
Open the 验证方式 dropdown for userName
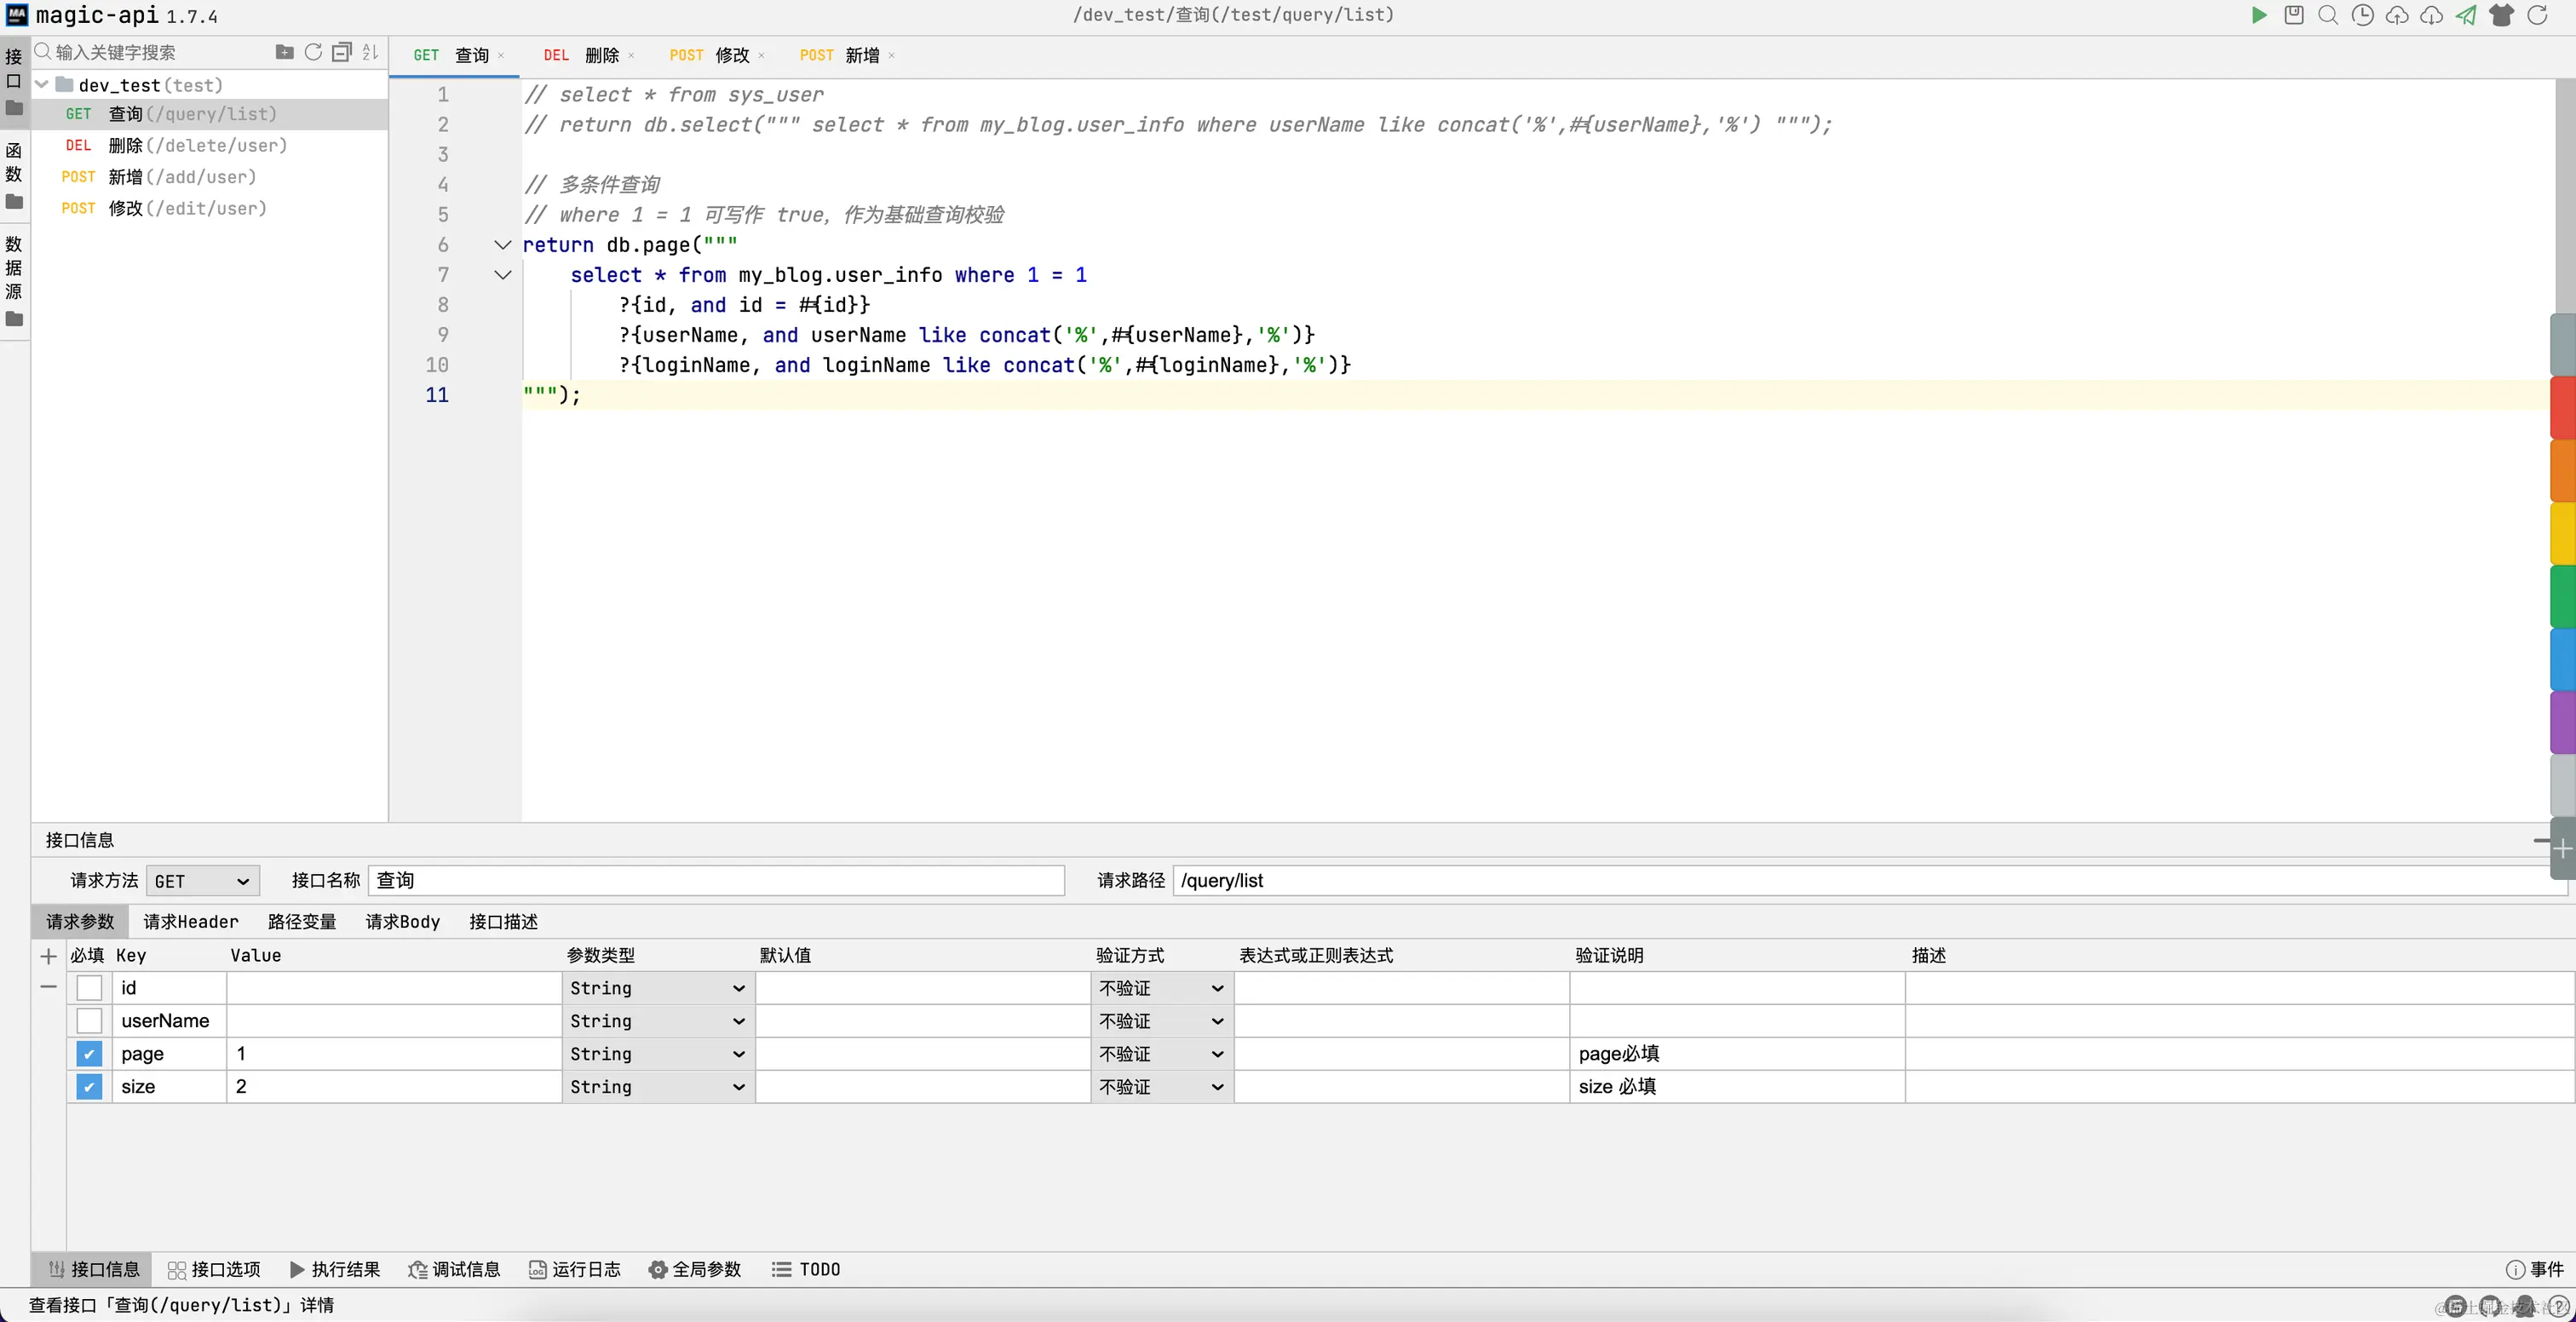pos(1162,1021)
